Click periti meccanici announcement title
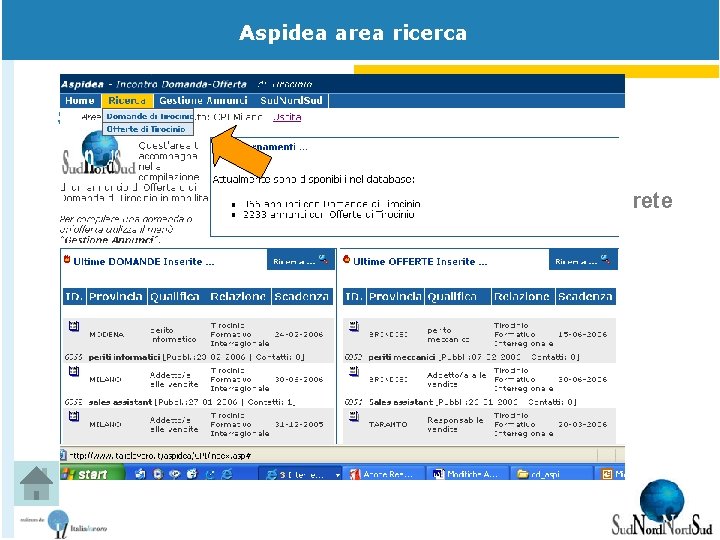This screenshot has height=540, width=720. (x=402, y=357)
